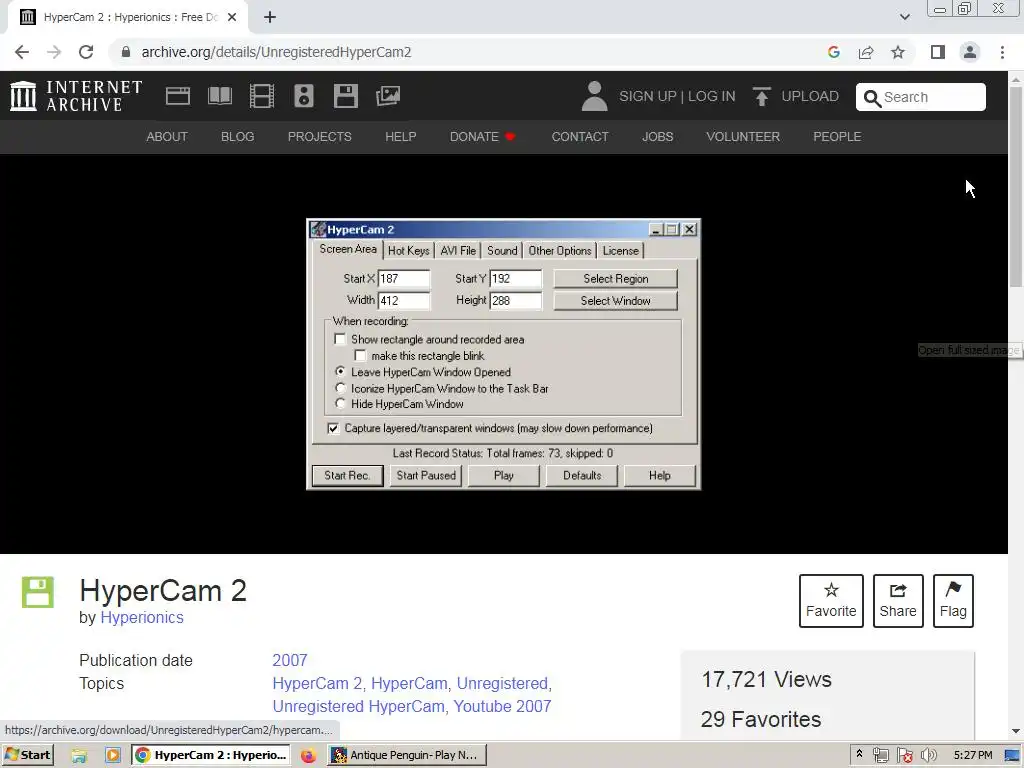Click the Upload arrow icon

[761, 96]
